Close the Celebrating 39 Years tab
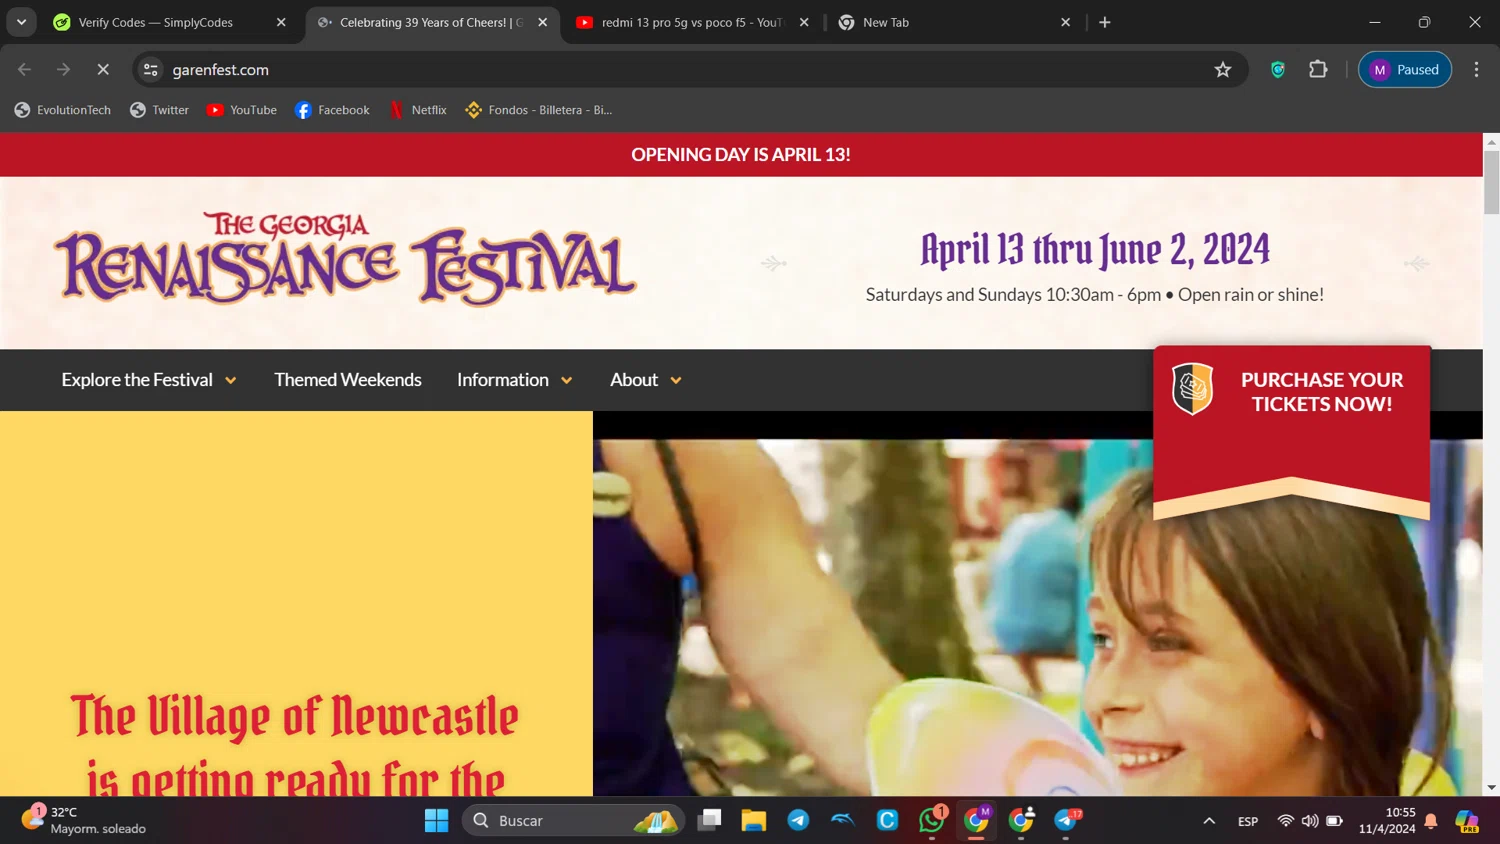 click(543, 22)
